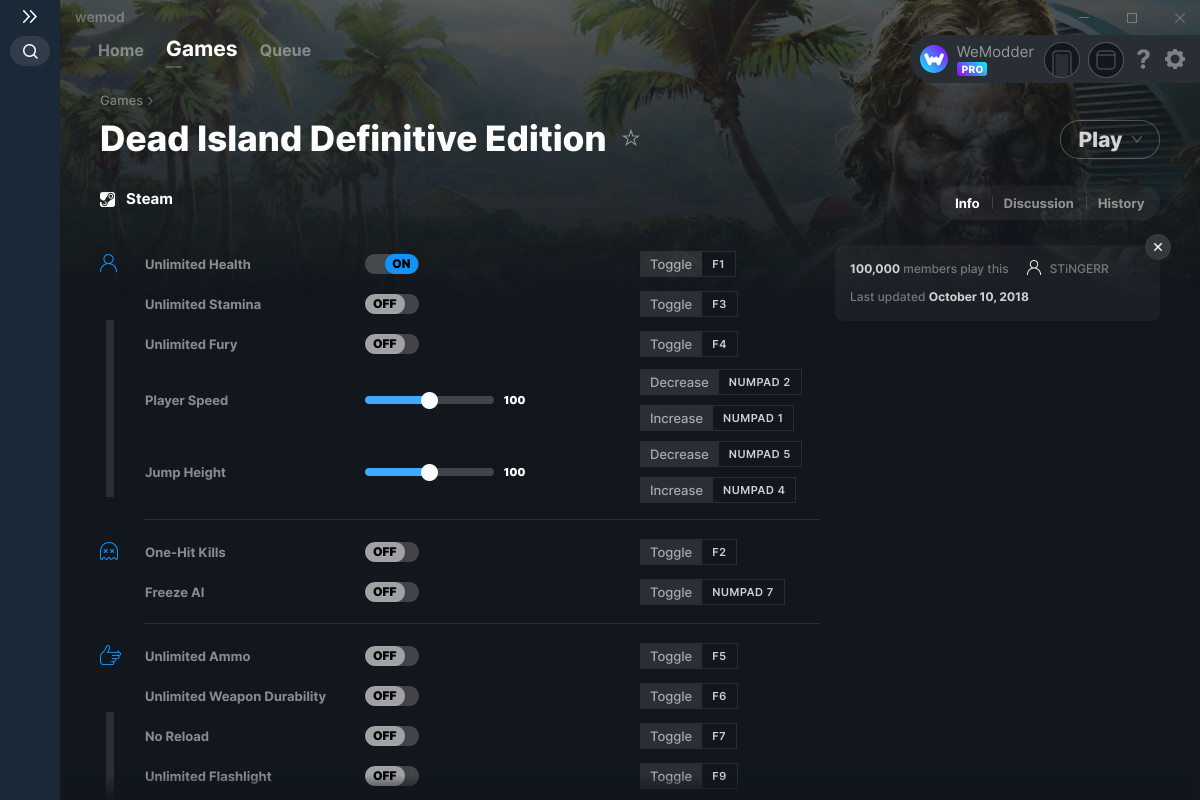
Task: Change Player Speed Decrease NUMPAD 2 hotkey
Action: (x=760, y=382)
